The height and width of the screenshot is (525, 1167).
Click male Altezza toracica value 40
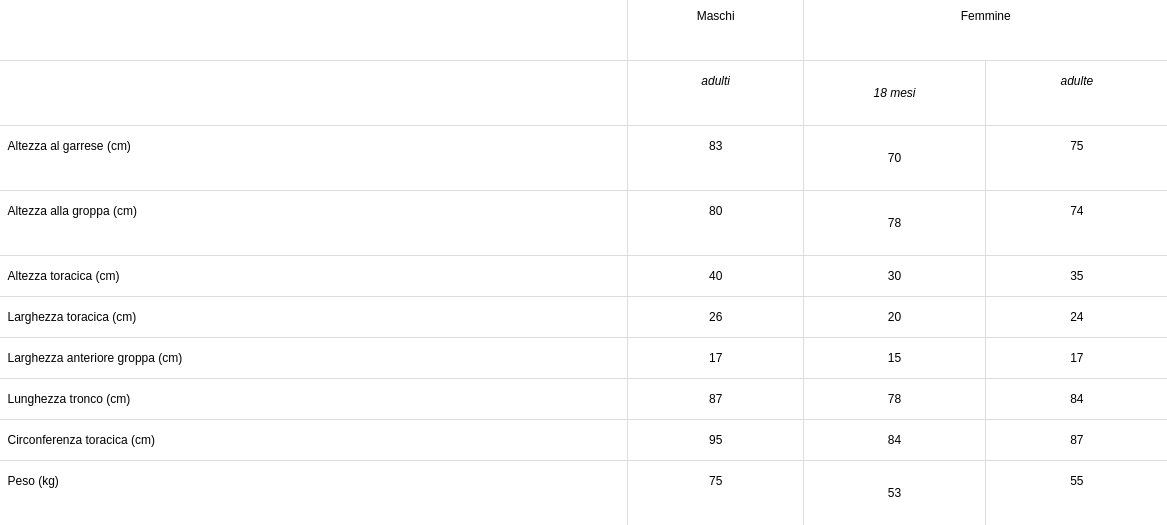point(715,276)
